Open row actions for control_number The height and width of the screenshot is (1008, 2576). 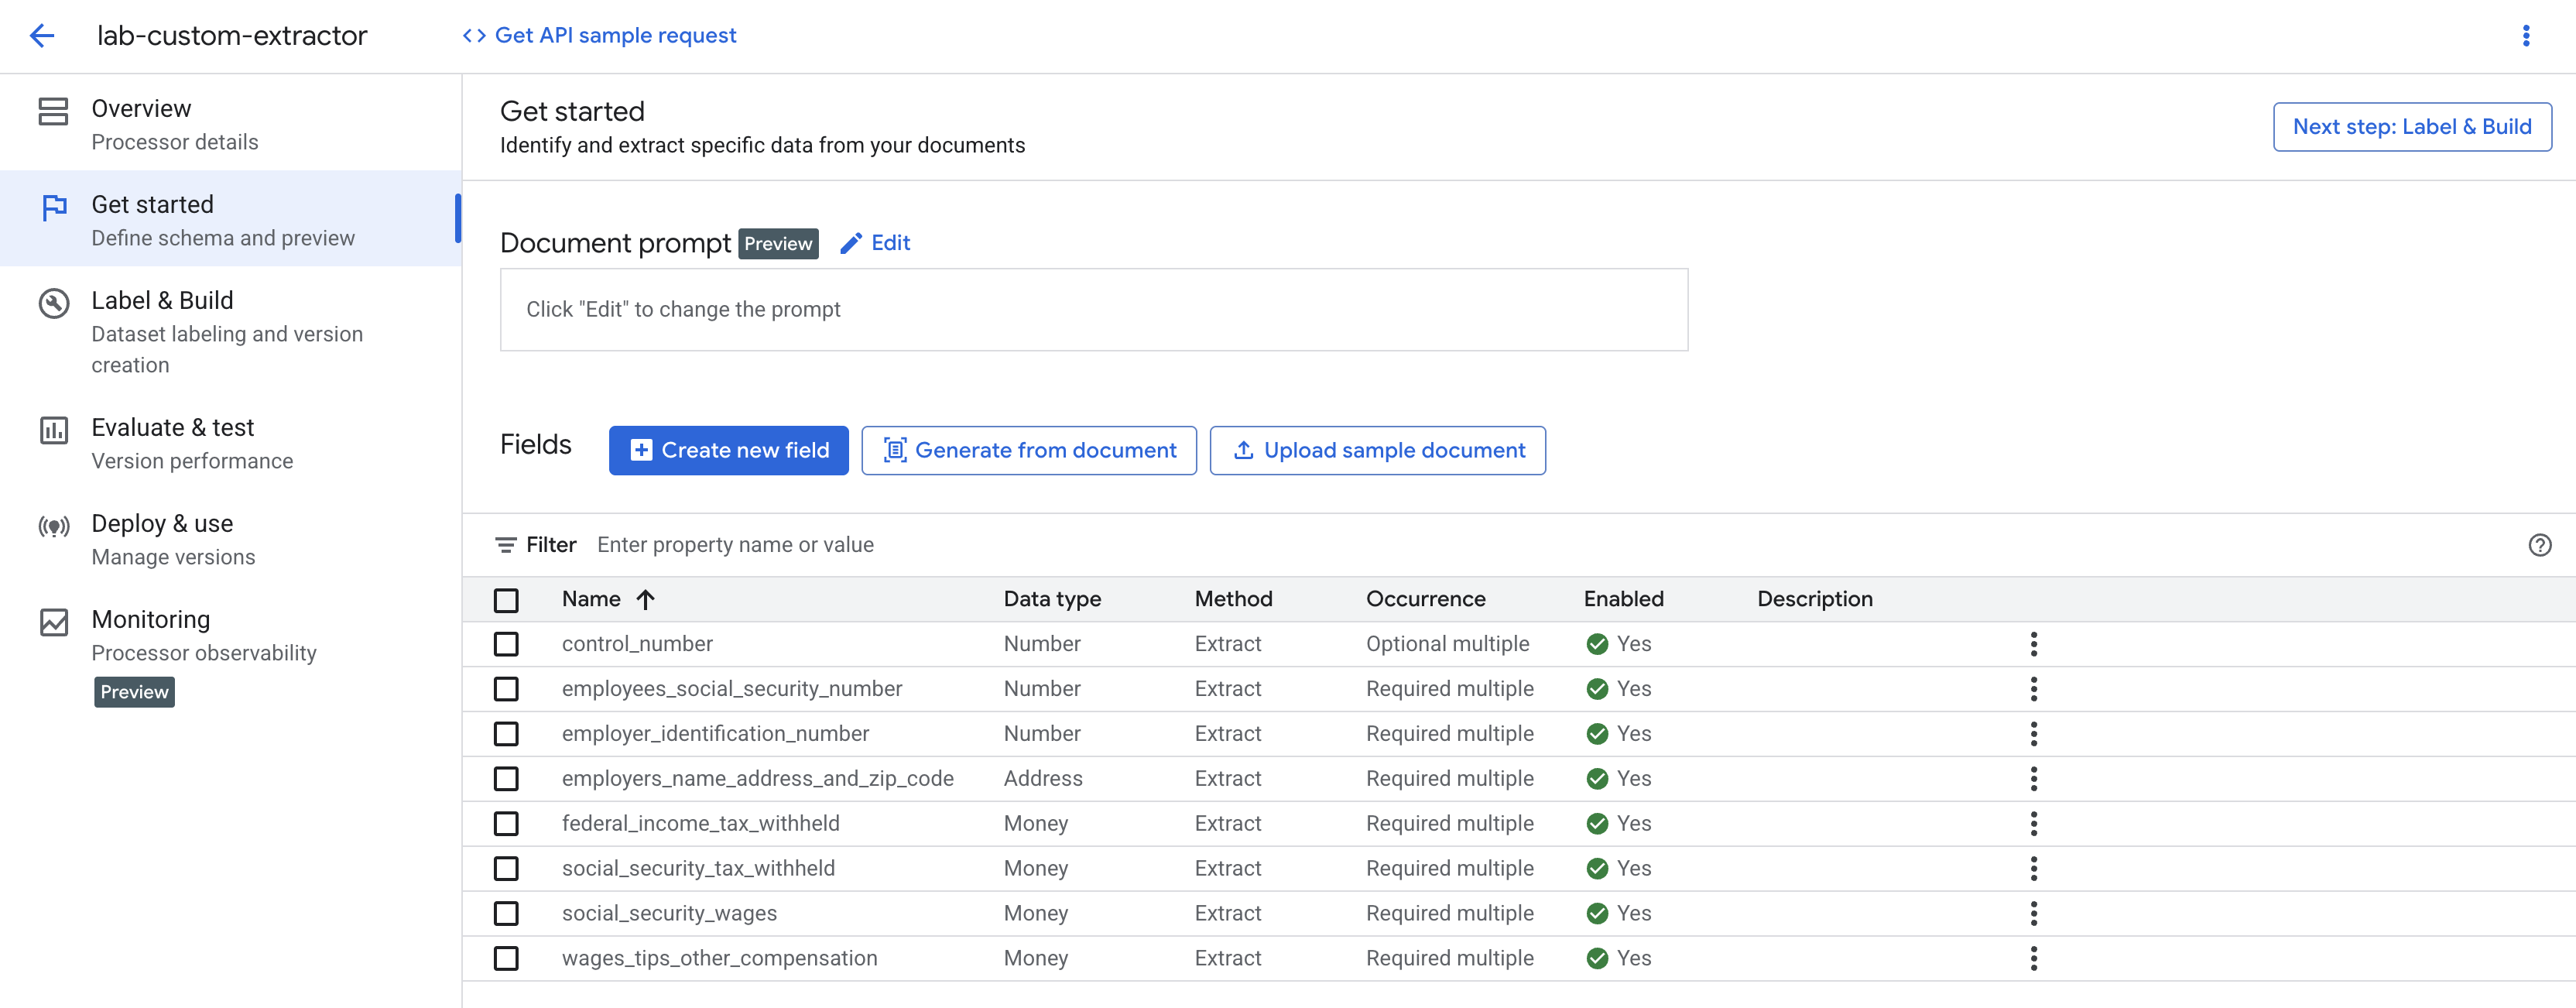coord(2033,644)
